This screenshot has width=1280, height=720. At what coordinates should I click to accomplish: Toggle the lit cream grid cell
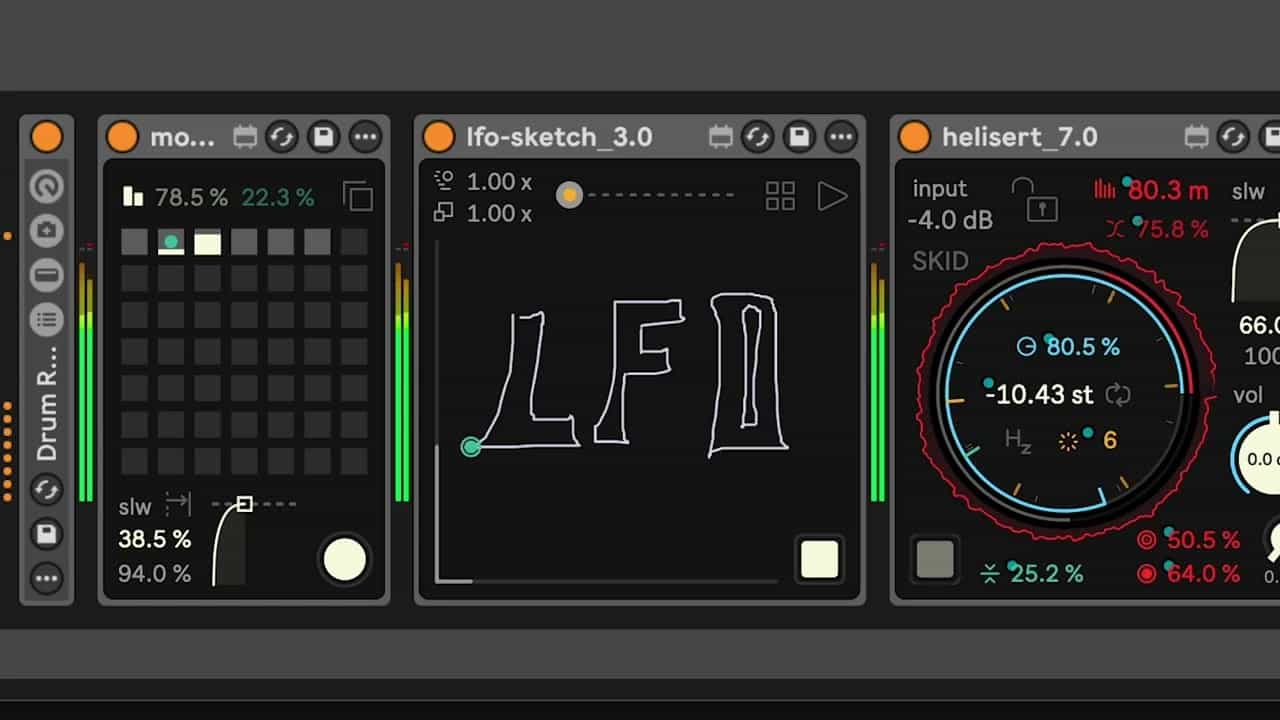(x=207, y=241)
